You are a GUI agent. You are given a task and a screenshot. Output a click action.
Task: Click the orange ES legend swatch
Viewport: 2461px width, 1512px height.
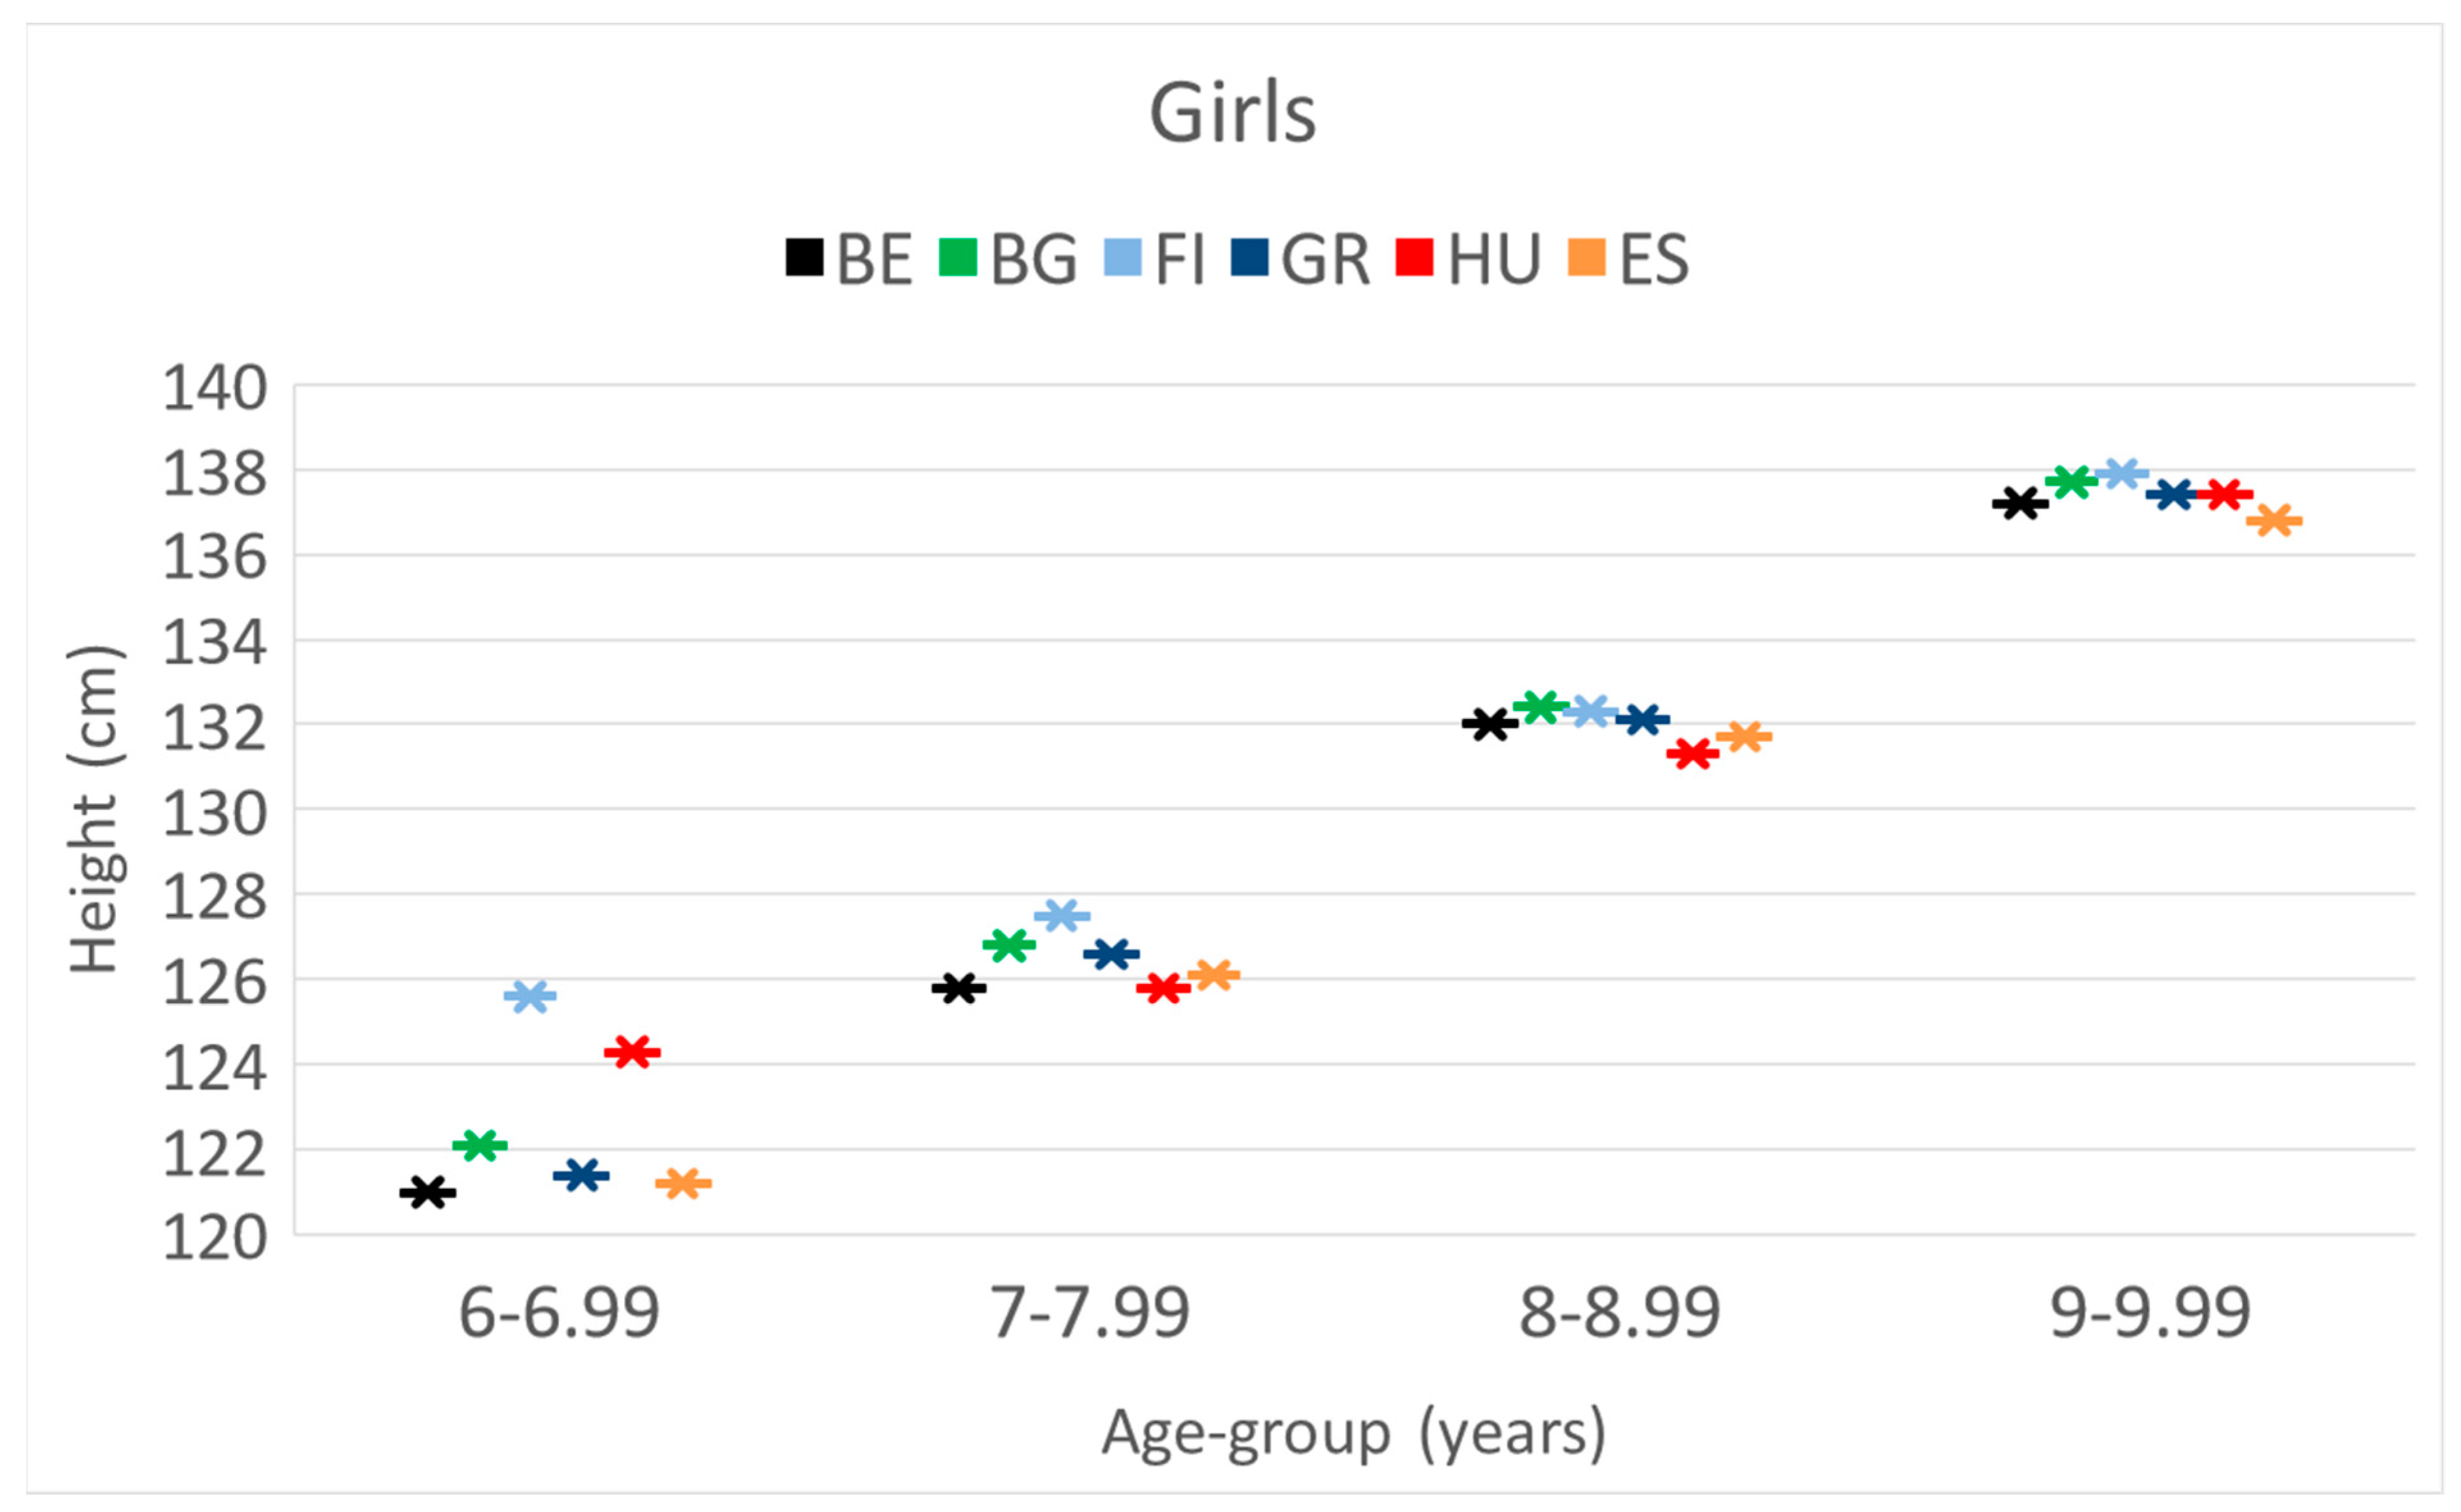1587,257
